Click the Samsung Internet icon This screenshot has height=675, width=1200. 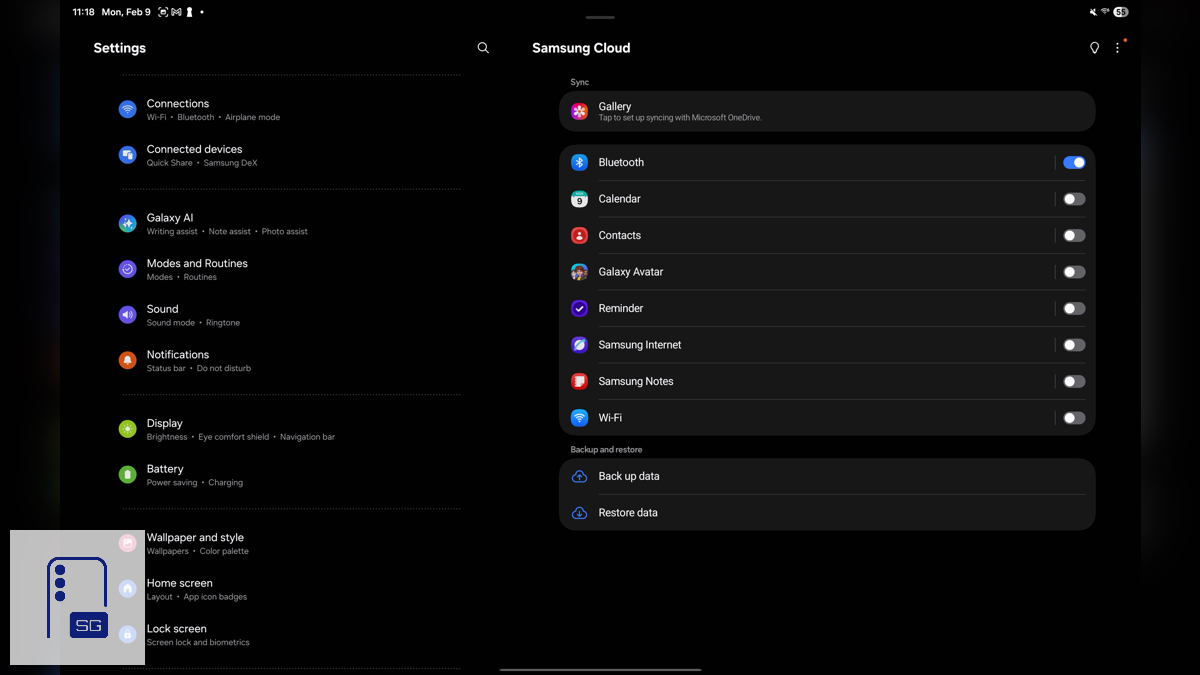579,345
